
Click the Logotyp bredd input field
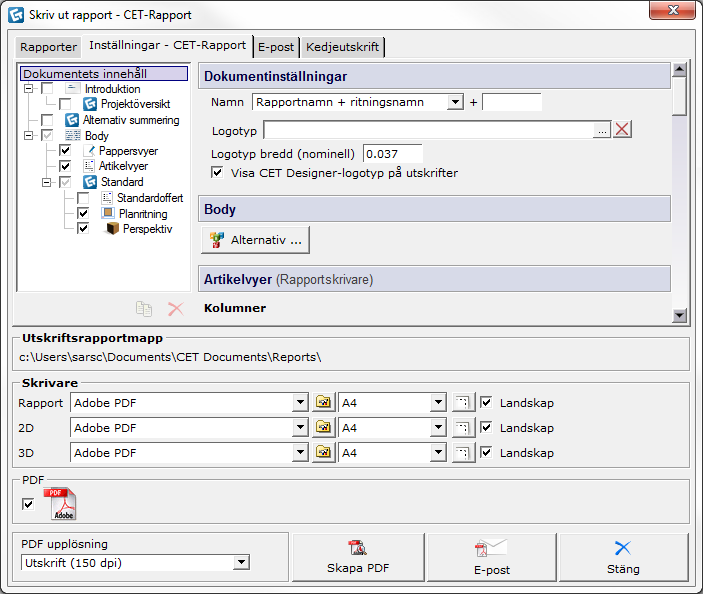pyautogui.click(x=392, y=154)
